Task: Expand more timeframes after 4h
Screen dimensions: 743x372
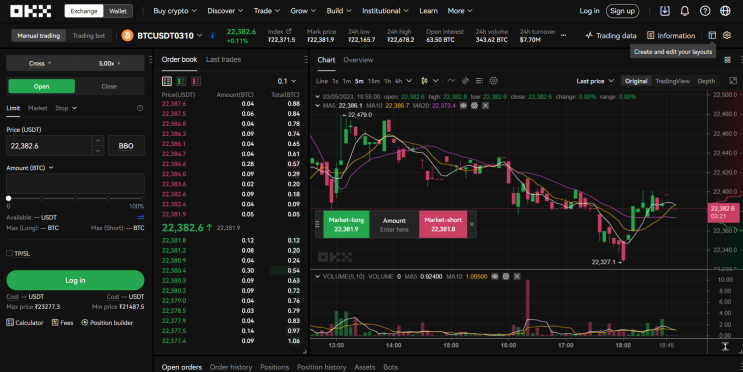Action: 409,81
